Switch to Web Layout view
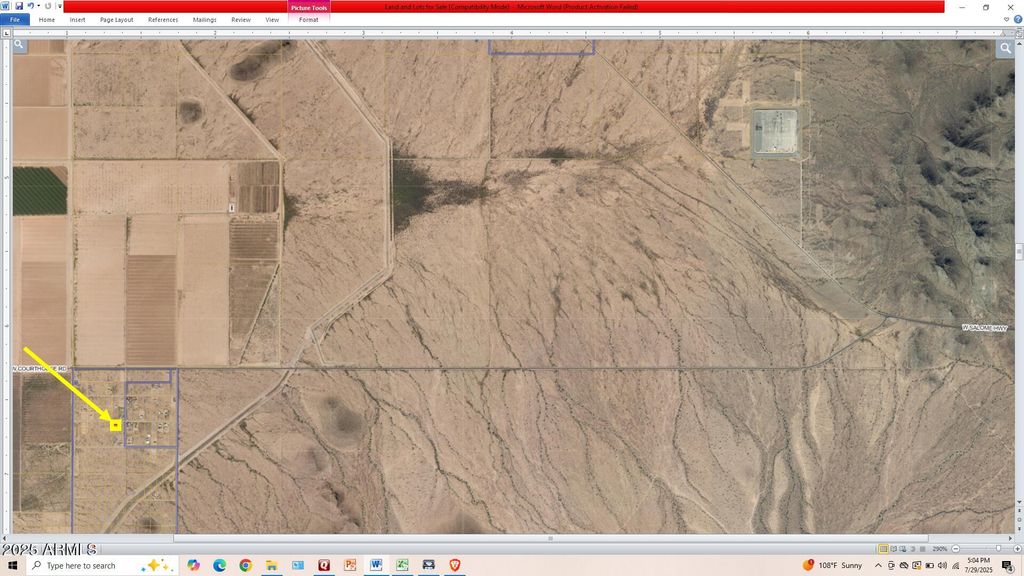The width and height of the screenshot is (1024, 576). pos(902,548)
